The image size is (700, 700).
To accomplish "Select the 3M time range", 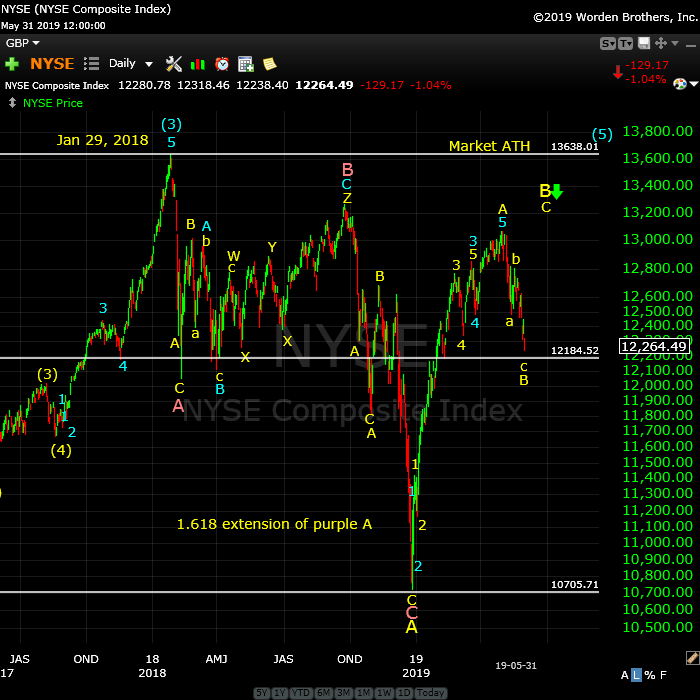I will [x=344, y=693].
